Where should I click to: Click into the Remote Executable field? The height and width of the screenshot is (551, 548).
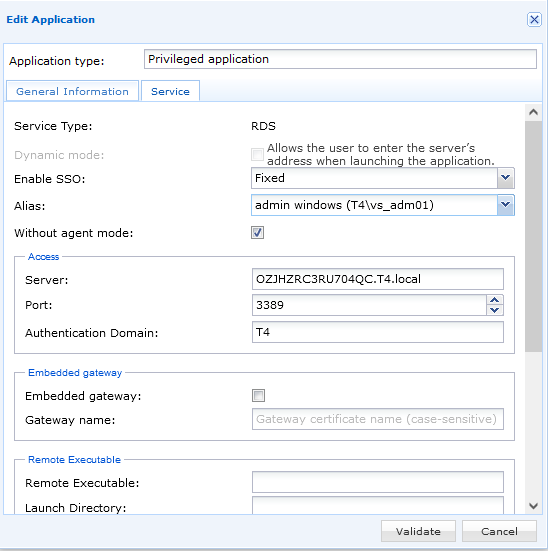(x=378, y=482)
